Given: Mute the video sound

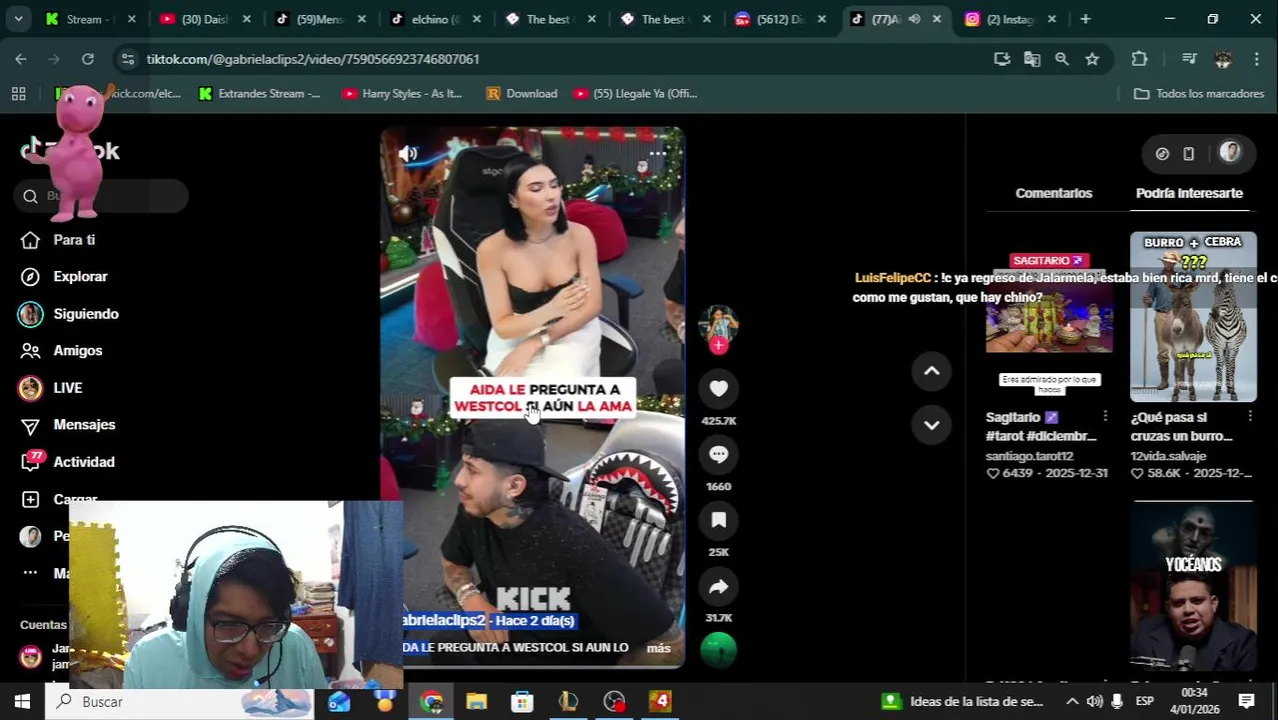Looking at the screenshot, I should [x=408, y=153].
